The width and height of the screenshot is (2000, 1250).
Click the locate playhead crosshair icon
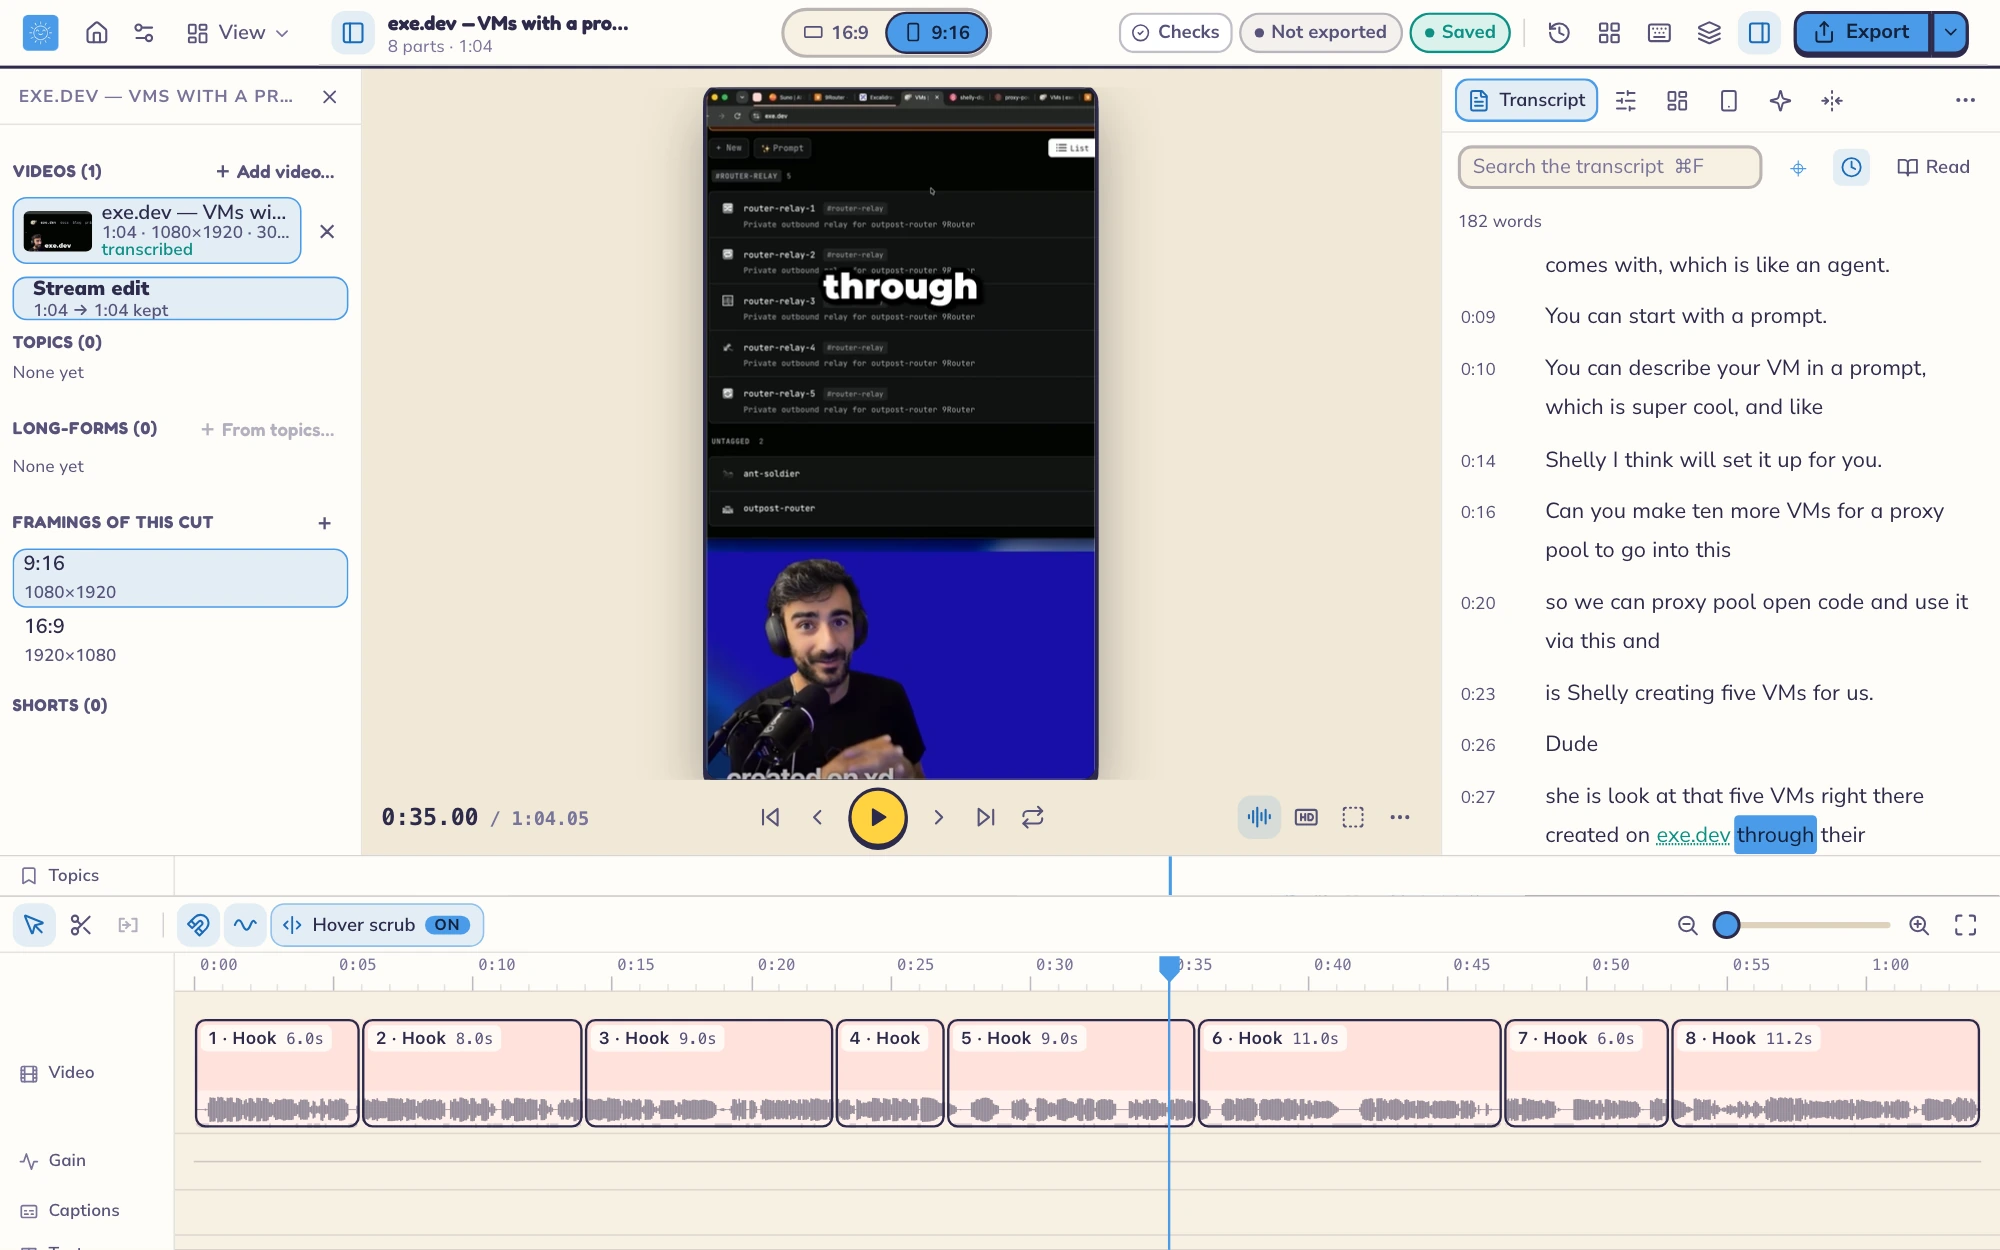click(x=1798, y=168)
